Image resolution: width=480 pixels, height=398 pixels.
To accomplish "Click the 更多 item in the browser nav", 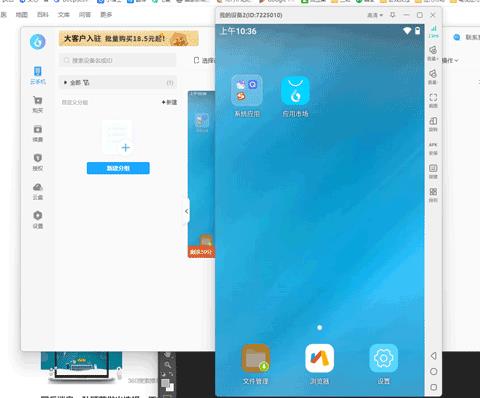I will point(106,15).
